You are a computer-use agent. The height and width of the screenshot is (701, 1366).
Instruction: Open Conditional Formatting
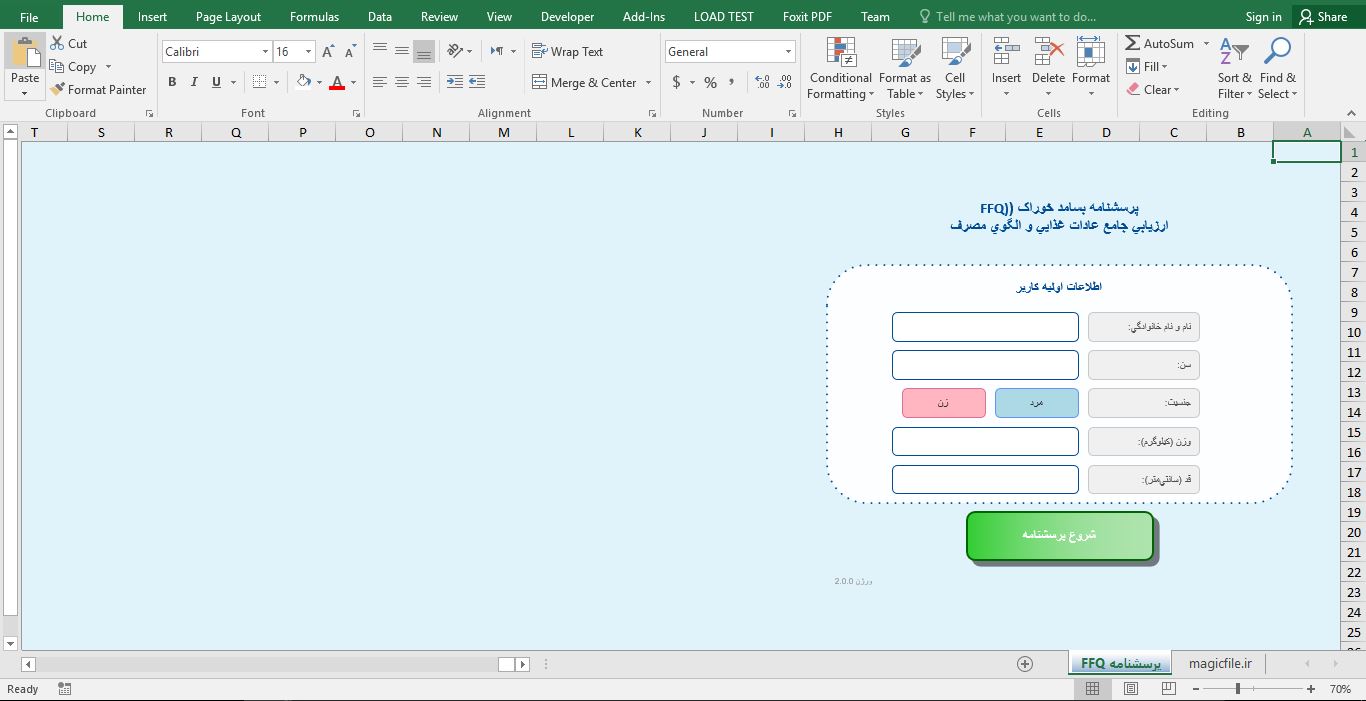point(840,69)
